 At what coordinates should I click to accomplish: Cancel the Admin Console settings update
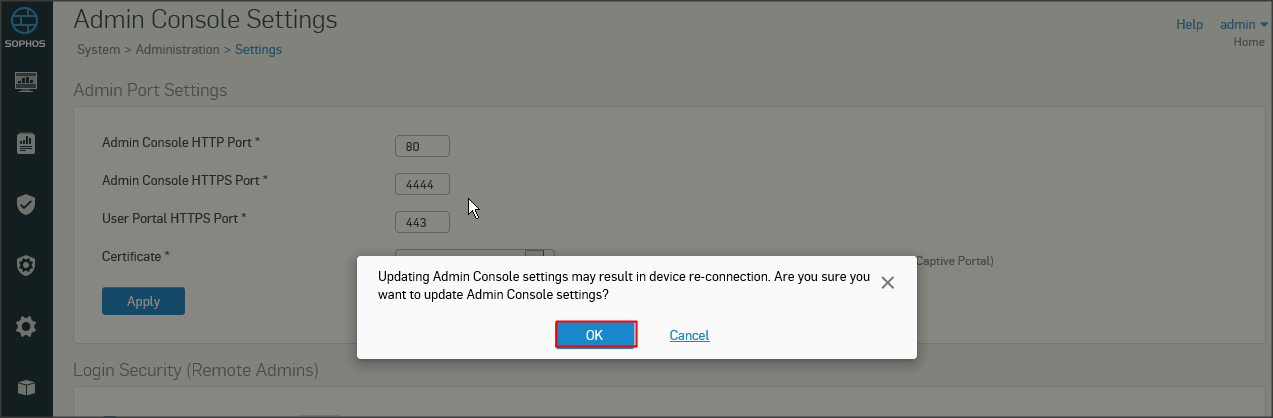click(x=689, y=335)
